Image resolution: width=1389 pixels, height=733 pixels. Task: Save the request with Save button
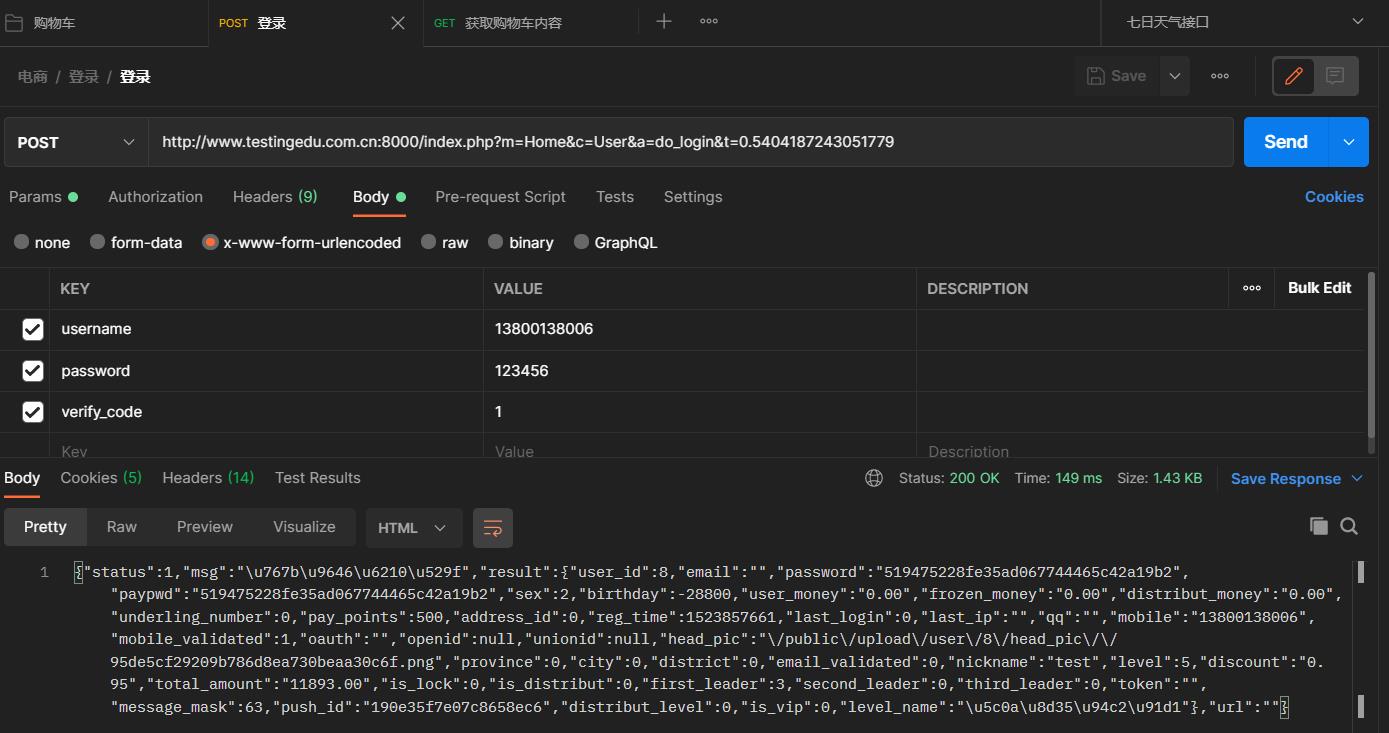point(1117,76)
